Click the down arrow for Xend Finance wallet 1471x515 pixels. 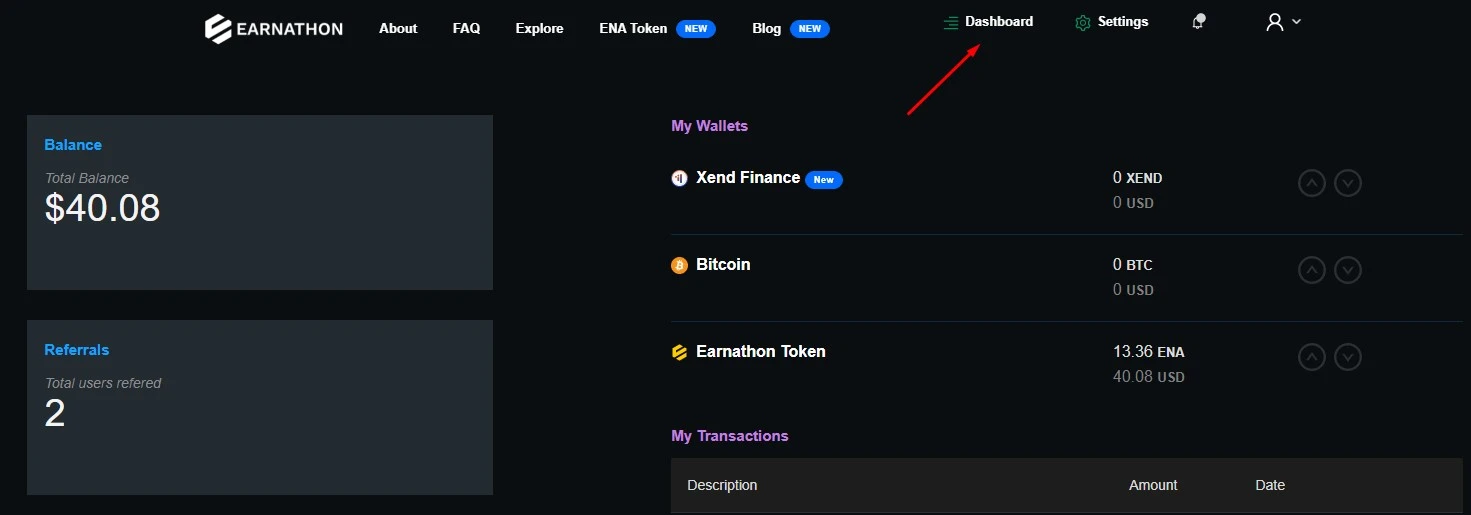point(1348,183)
